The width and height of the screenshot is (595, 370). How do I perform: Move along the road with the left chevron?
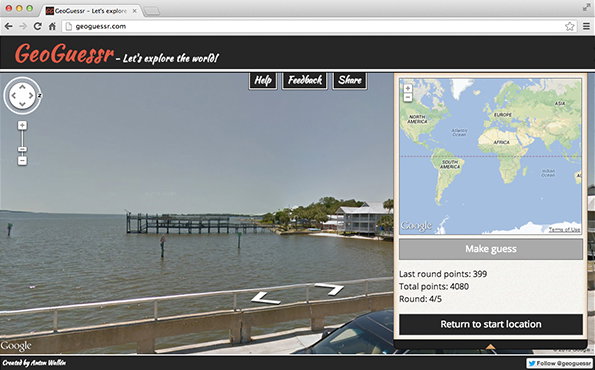[266, 298]
